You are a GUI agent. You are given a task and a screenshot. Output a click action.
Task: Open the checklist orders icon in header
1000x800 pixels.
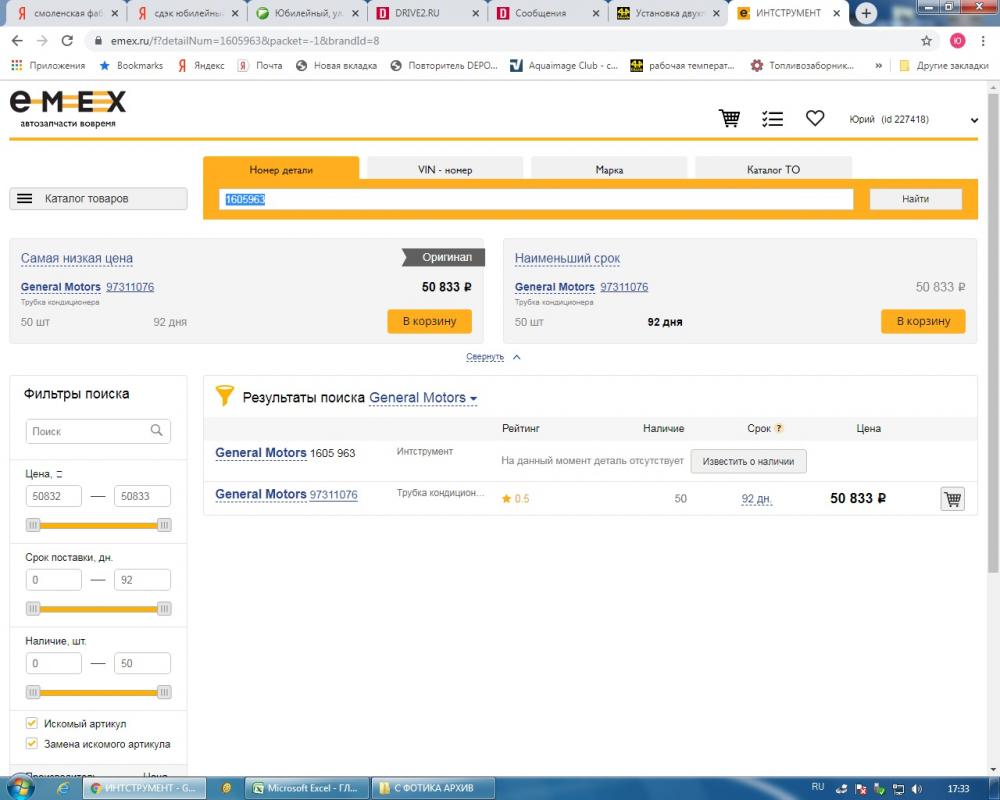(772, 119)
